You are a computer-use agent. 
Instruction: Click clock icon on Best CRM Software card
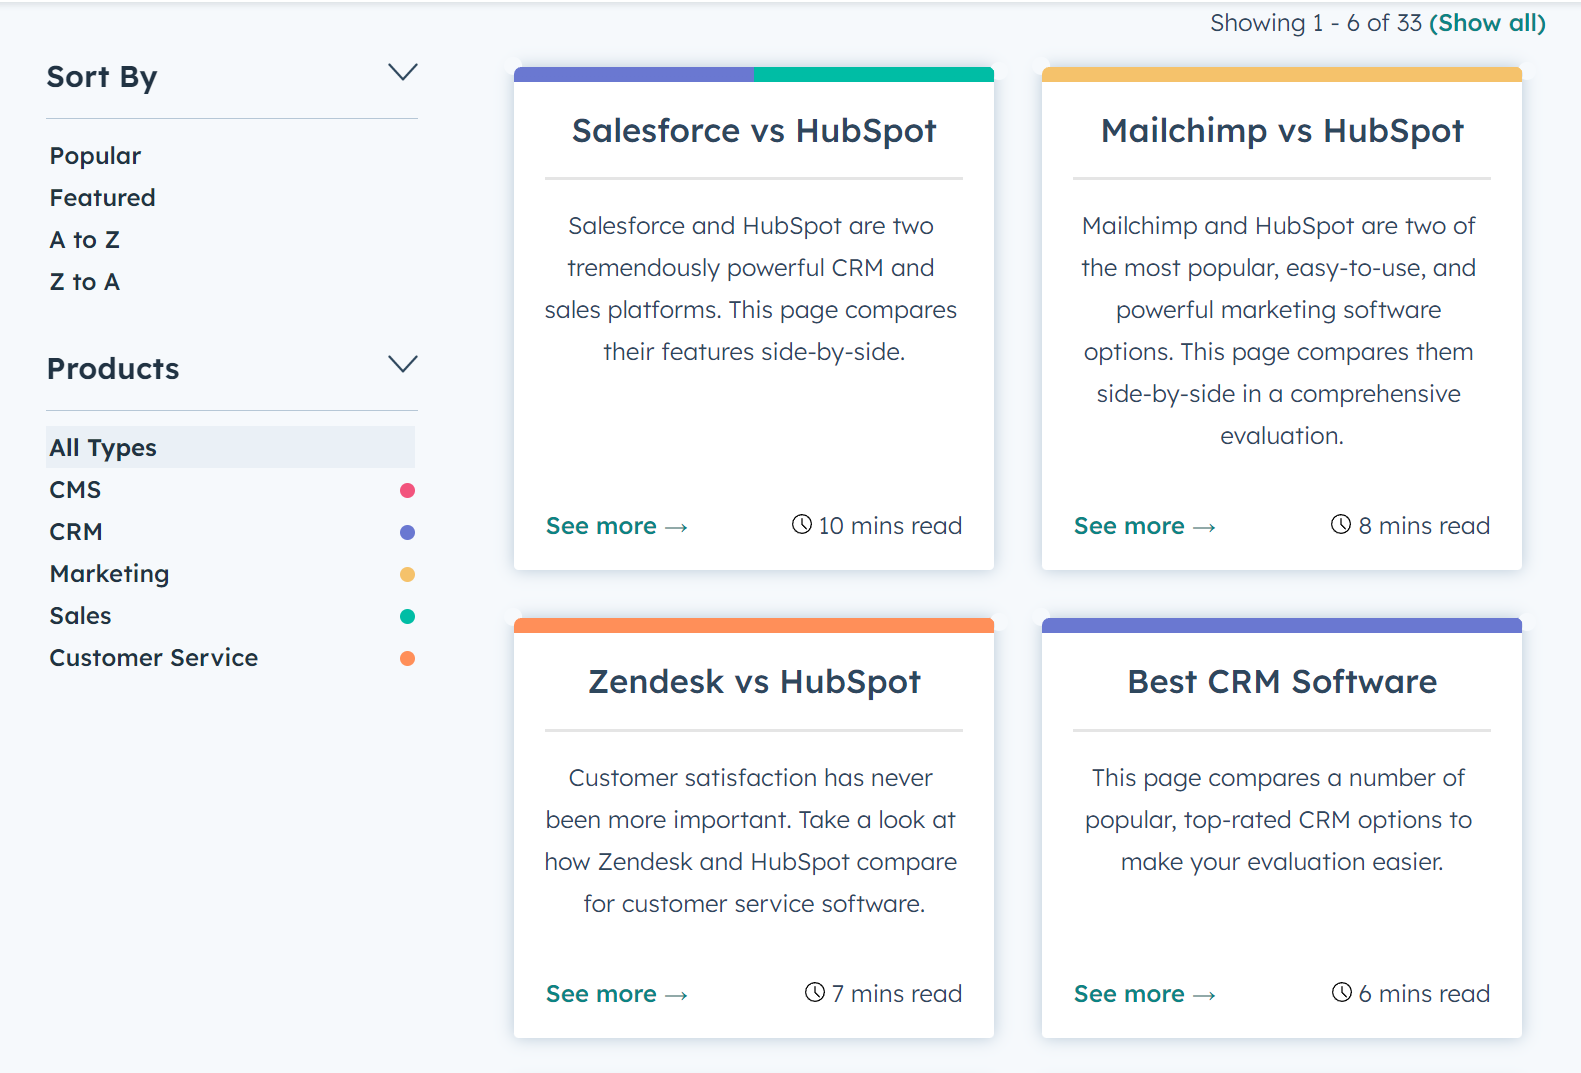[x=1342, y=992]
